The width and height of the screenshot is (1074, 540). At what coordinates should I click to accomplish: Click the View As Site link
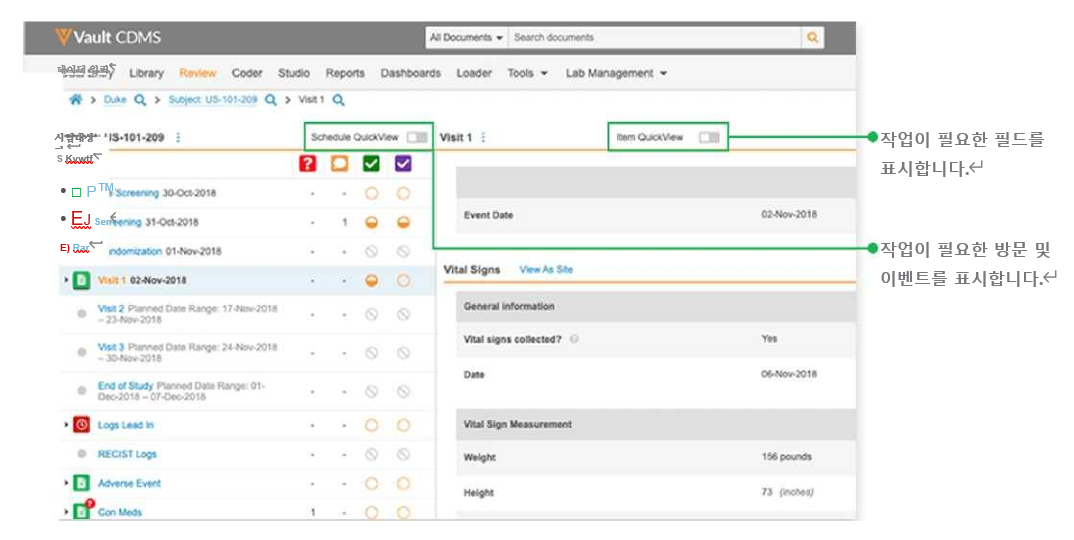[x=546, y=270]
